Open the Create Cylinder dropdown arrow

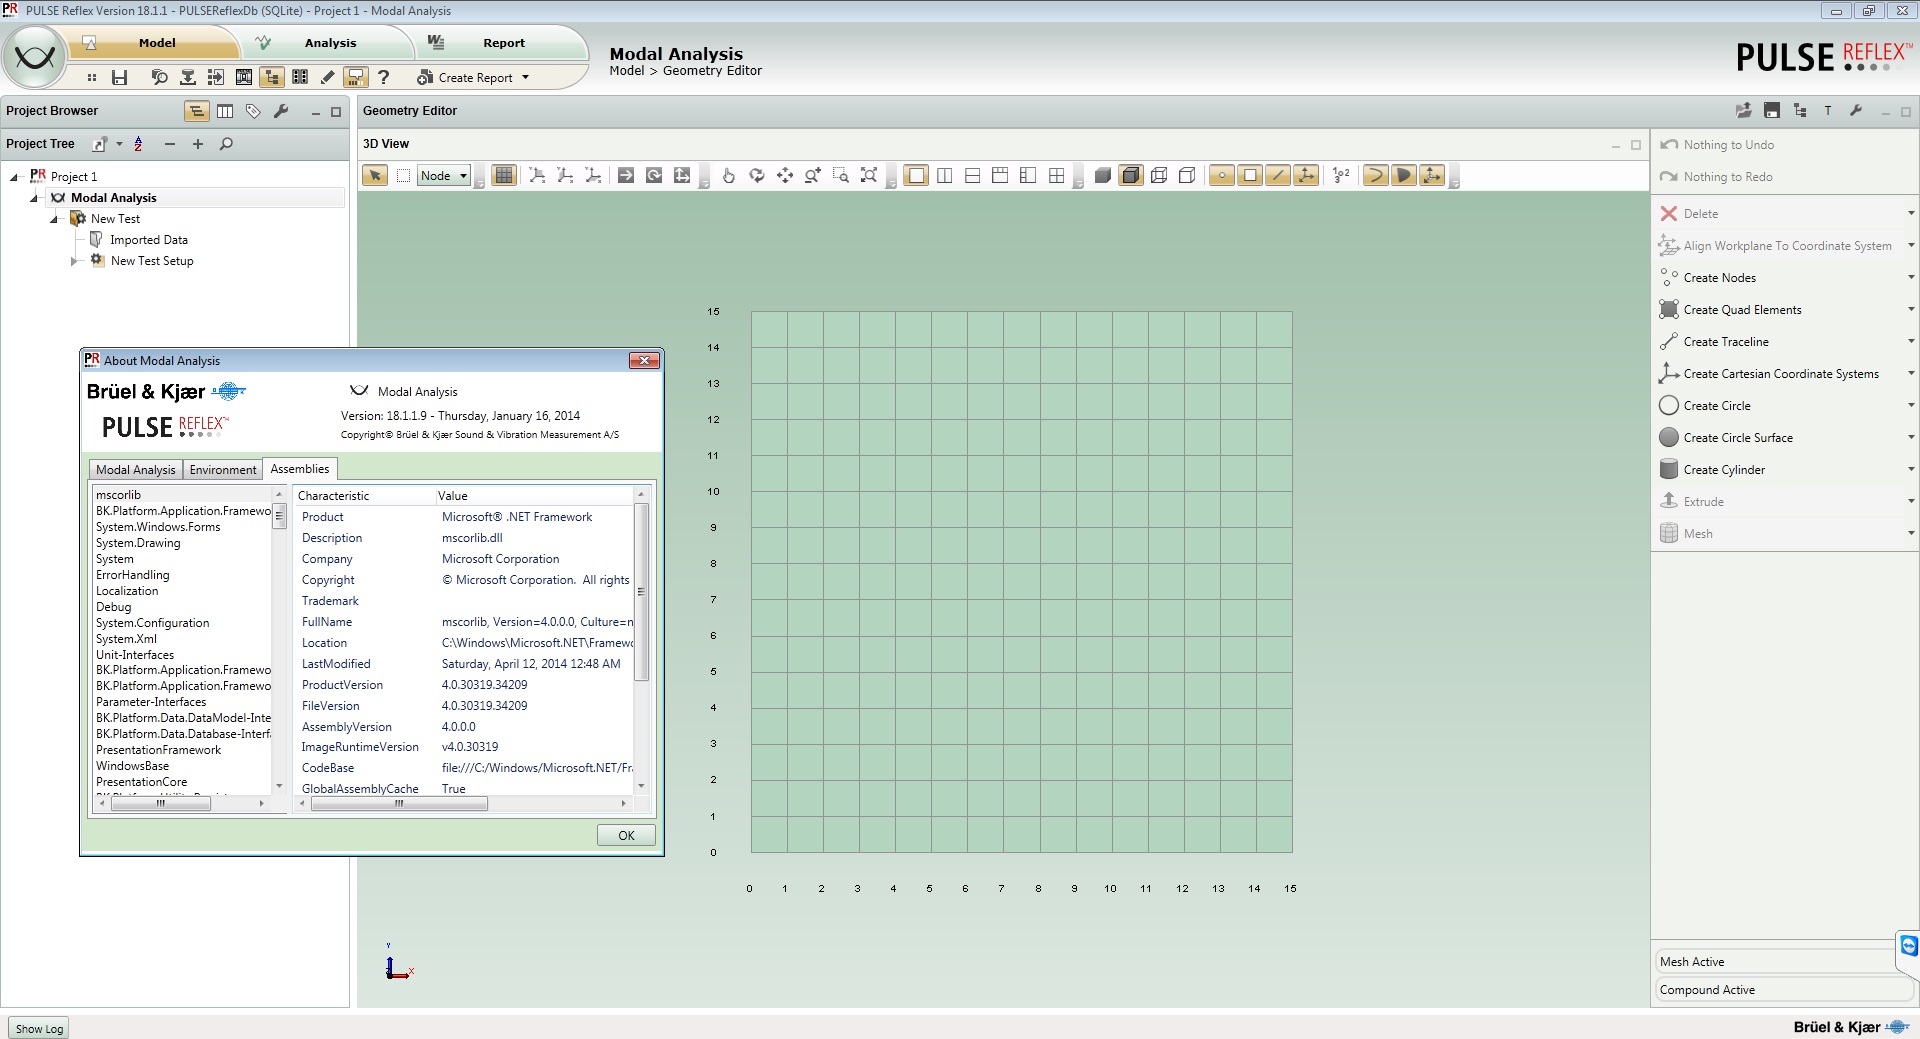click(x=1910, y=469)
